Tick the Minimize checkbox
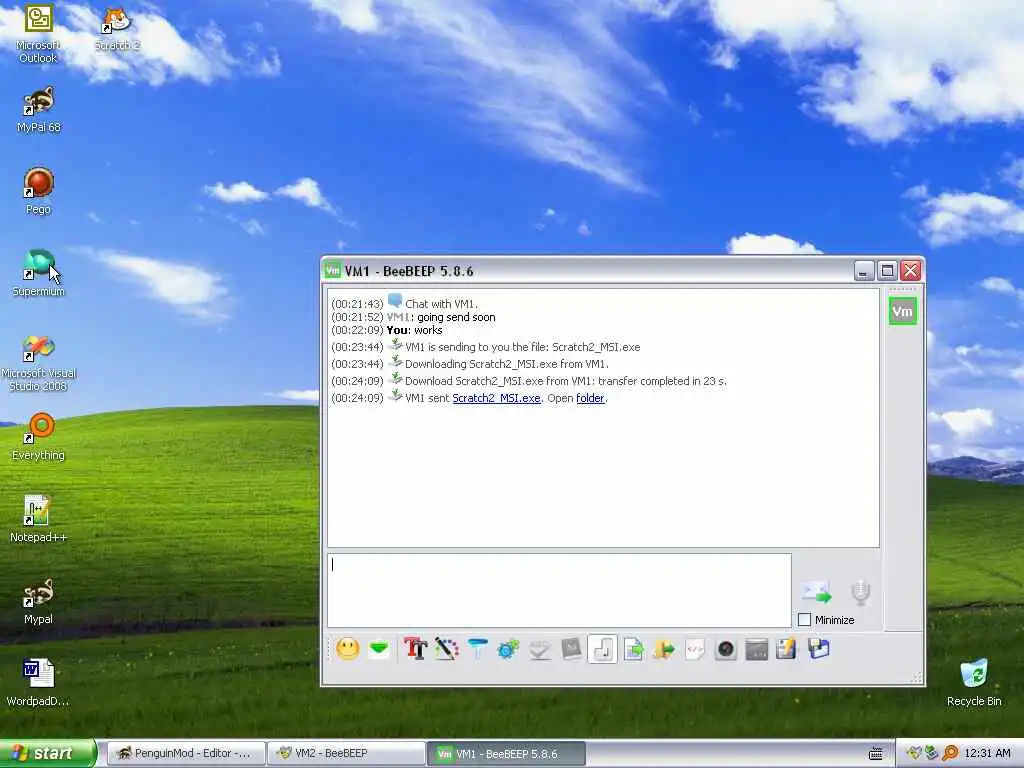This screenshot has height=768, width=1024. (x=805, y=620)
